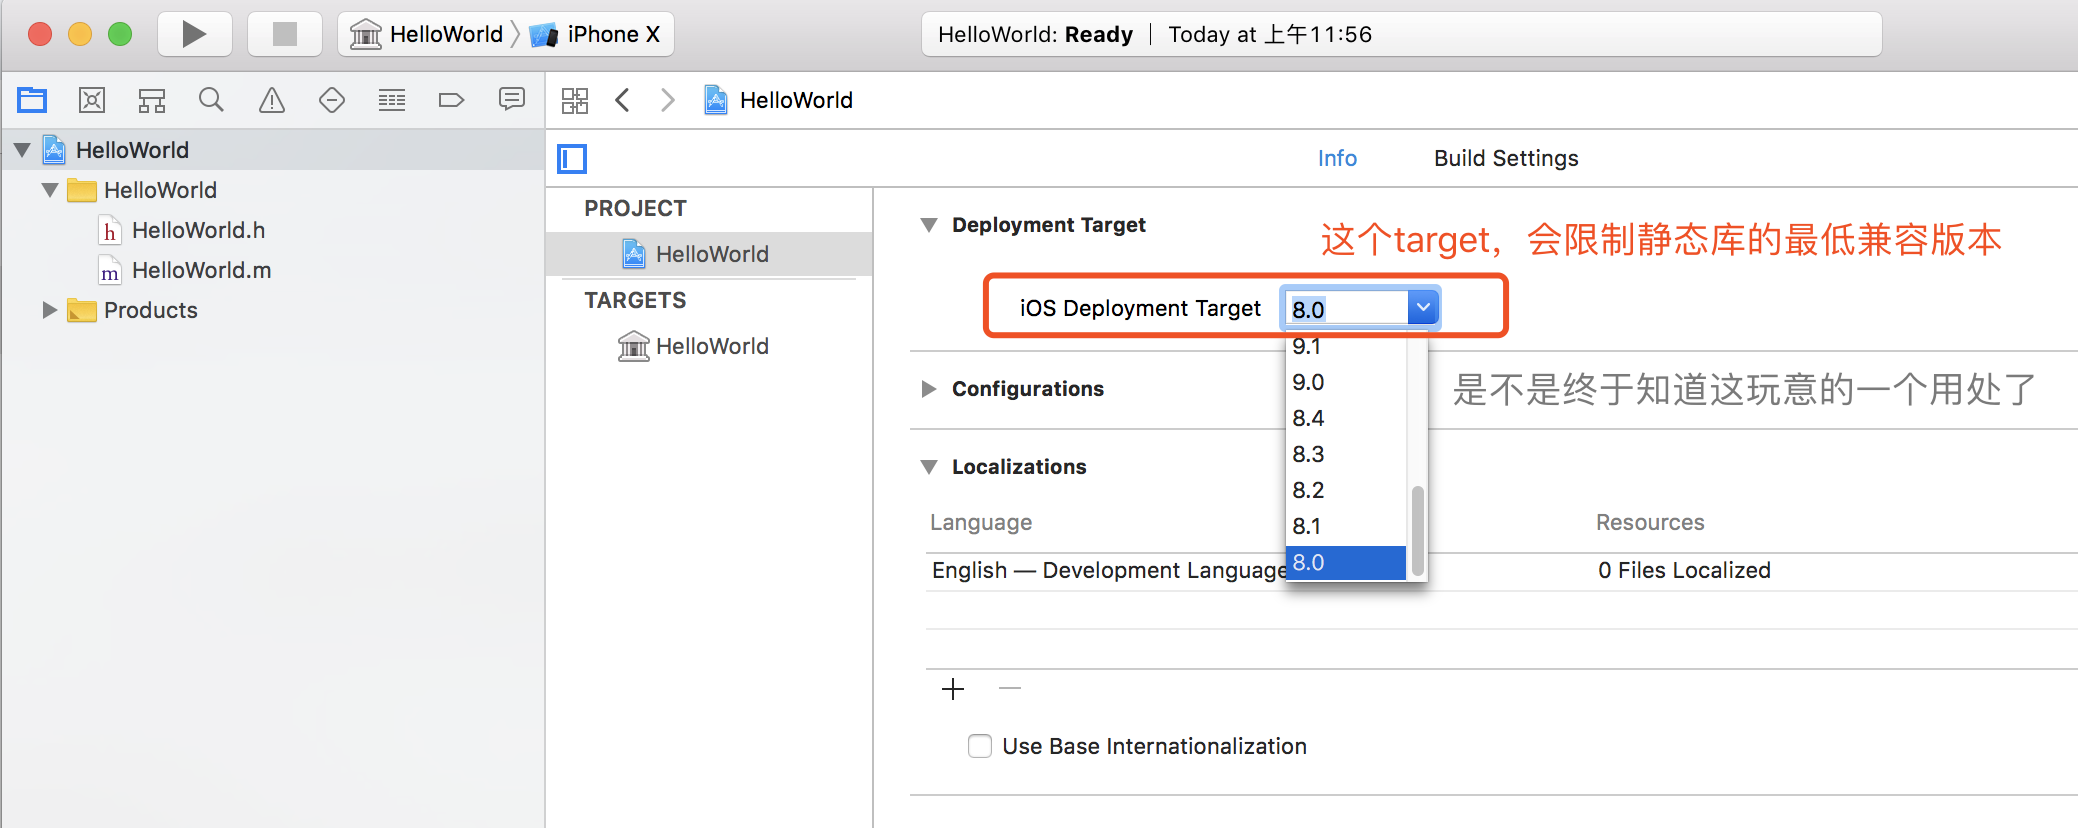This screenshot has height=828, width=2078.
Task: Click the iOS Deployment Target combo arrow
Action: pyautogui.click(x=1423, y=307)
